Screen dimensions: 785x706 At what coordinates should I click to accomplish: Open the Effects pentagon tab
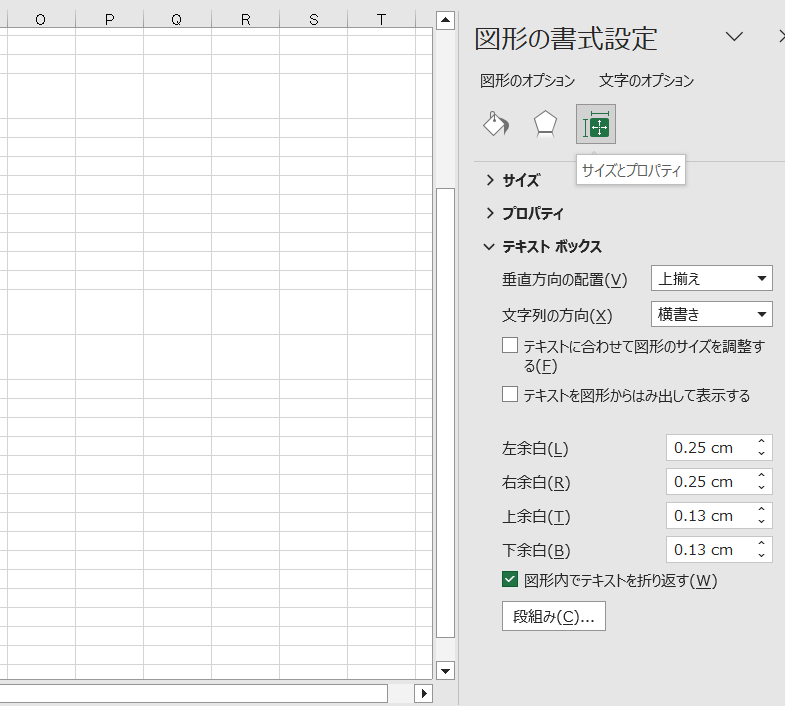click(545, 124)
